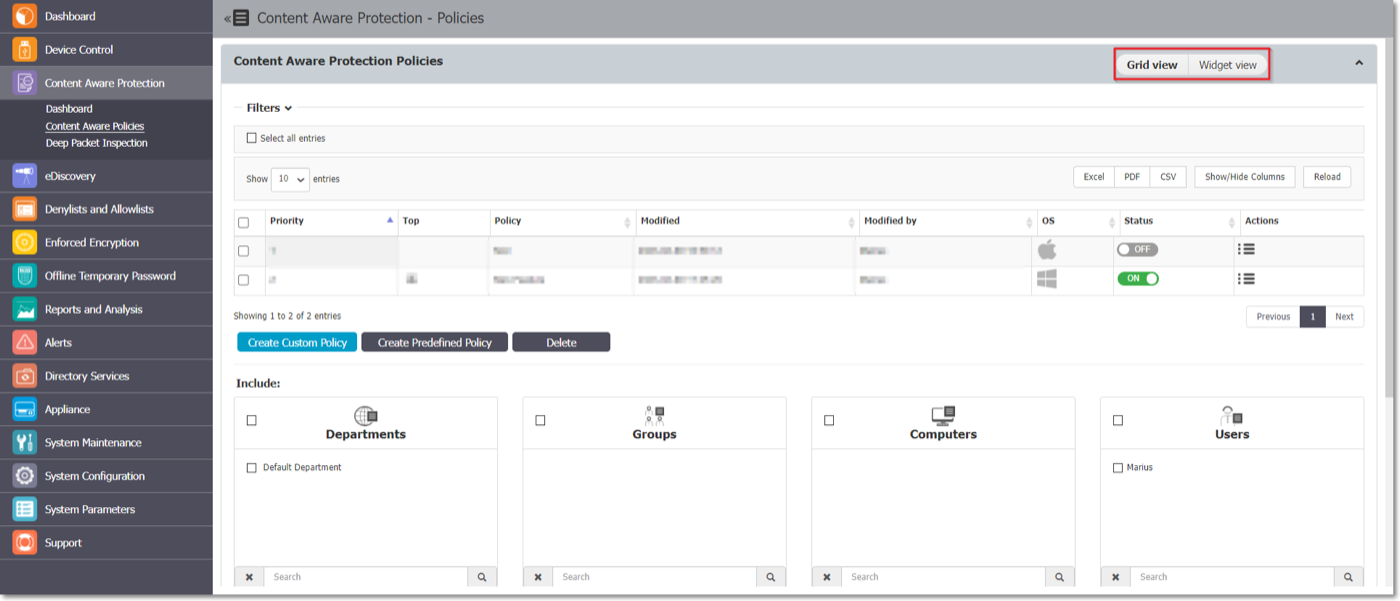Switch to Grid view
This screenshot has height=601, width=1400.
point(1152,65)
